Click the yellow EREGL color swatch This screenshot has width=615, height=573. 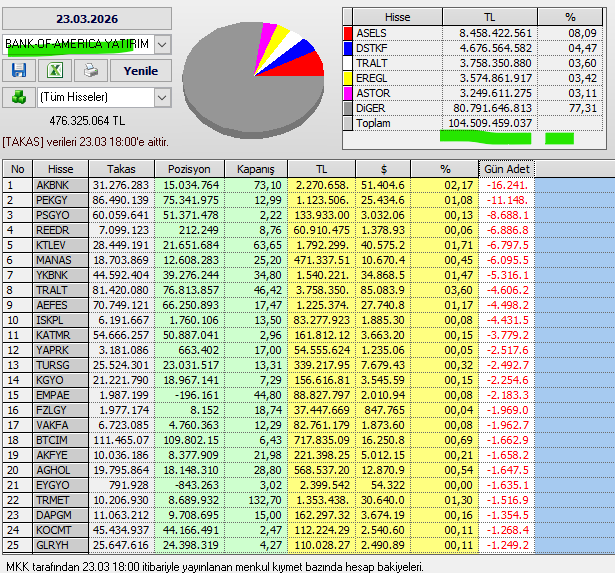pyautogui.click(x=348, y=78)
